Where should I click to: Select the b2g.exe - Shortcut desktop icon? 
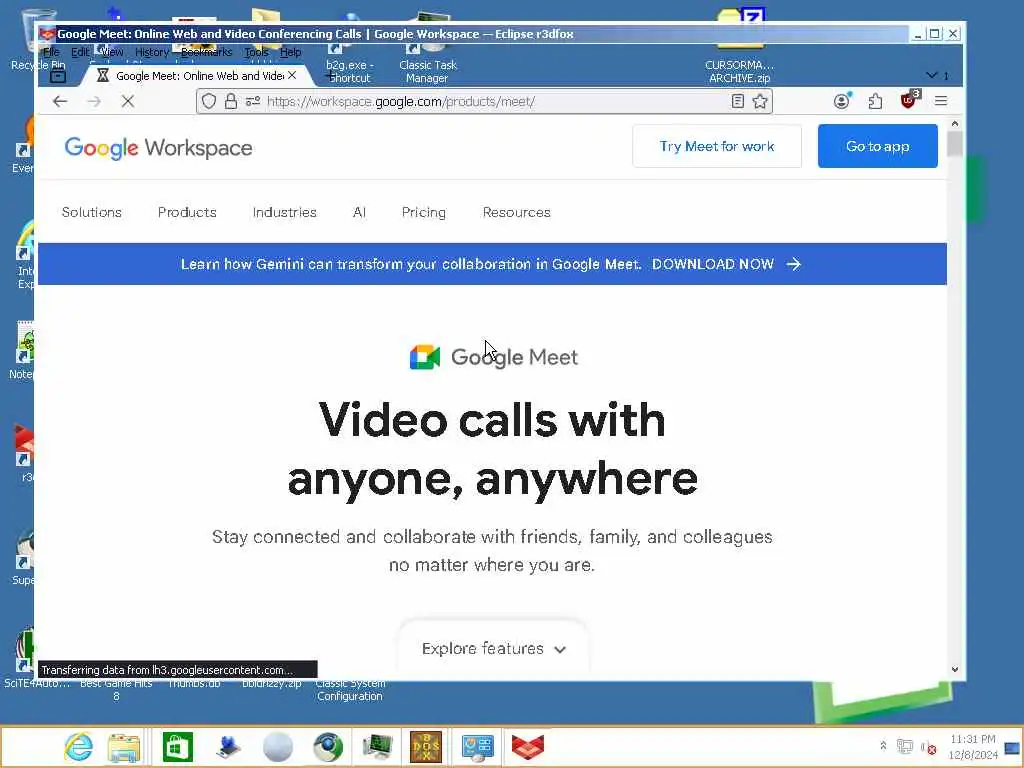(349, 71)
